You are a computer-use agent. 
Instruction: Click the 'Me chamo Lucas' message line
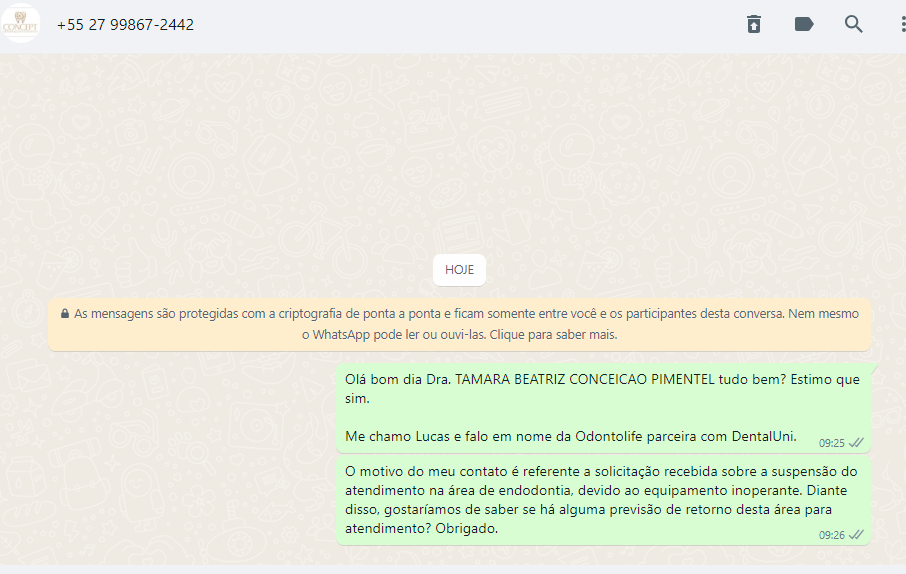[570, 436]
